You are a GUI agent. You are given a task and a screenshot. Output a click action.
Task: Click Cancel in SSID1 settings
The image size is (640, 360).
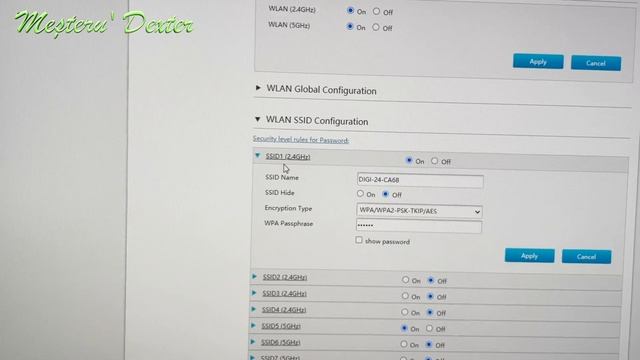pos(587,257)
